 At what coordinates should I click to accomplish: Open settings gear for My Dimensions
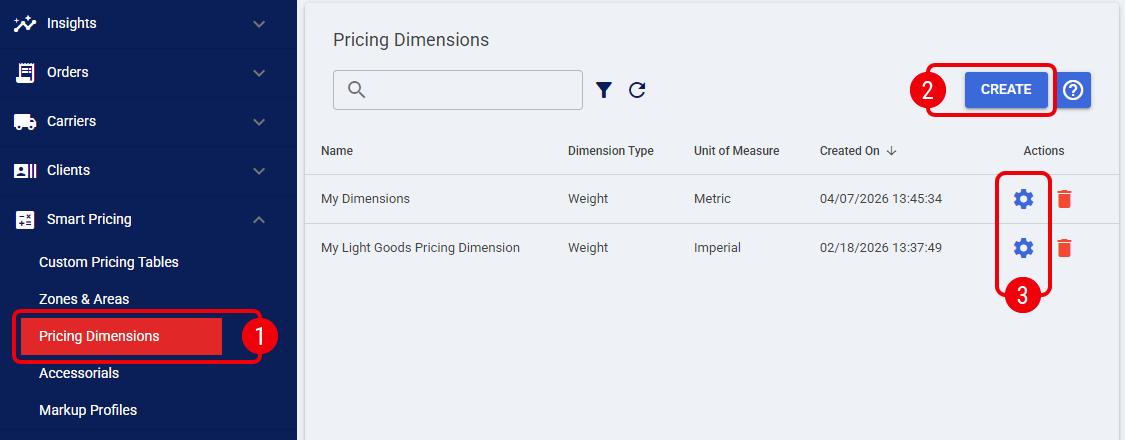click(x=1023, y=199)
